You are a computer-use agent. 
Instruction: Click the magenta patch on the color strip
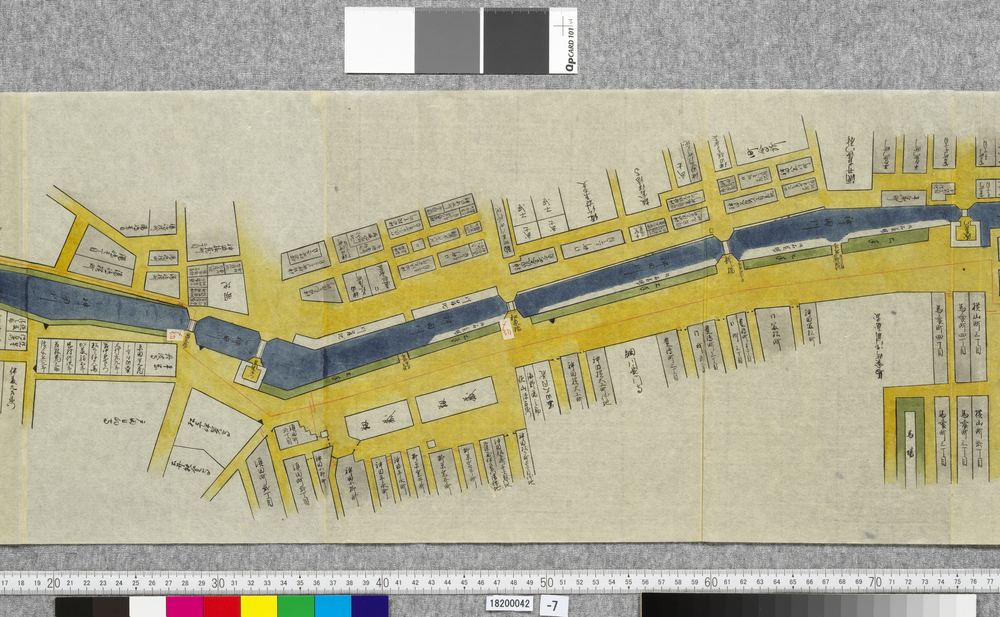tap(184, 606)
